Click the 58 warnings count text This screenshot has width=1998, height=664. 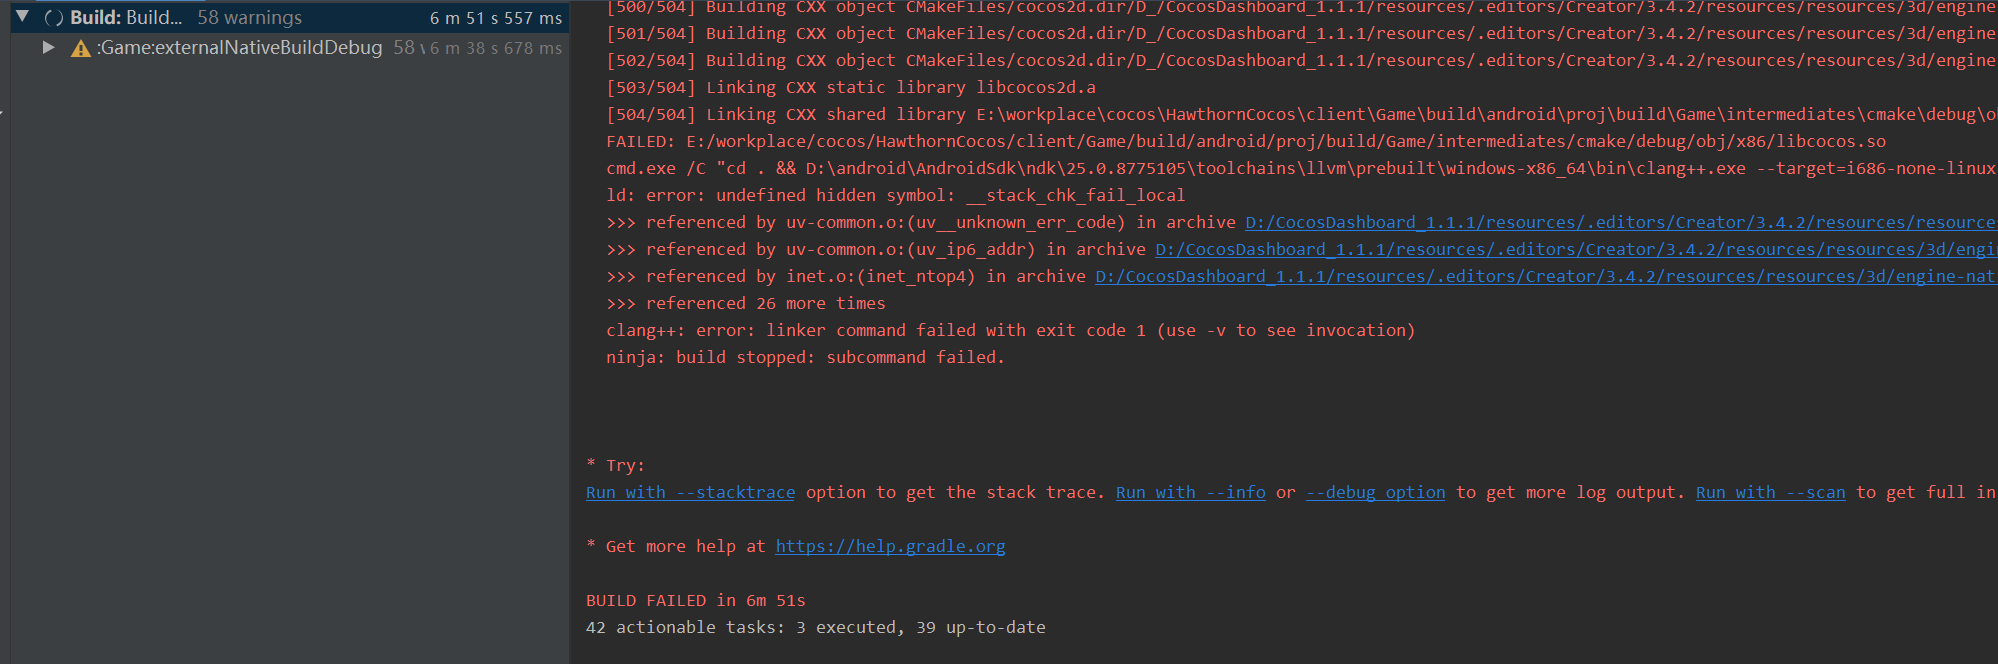[249, 18]
